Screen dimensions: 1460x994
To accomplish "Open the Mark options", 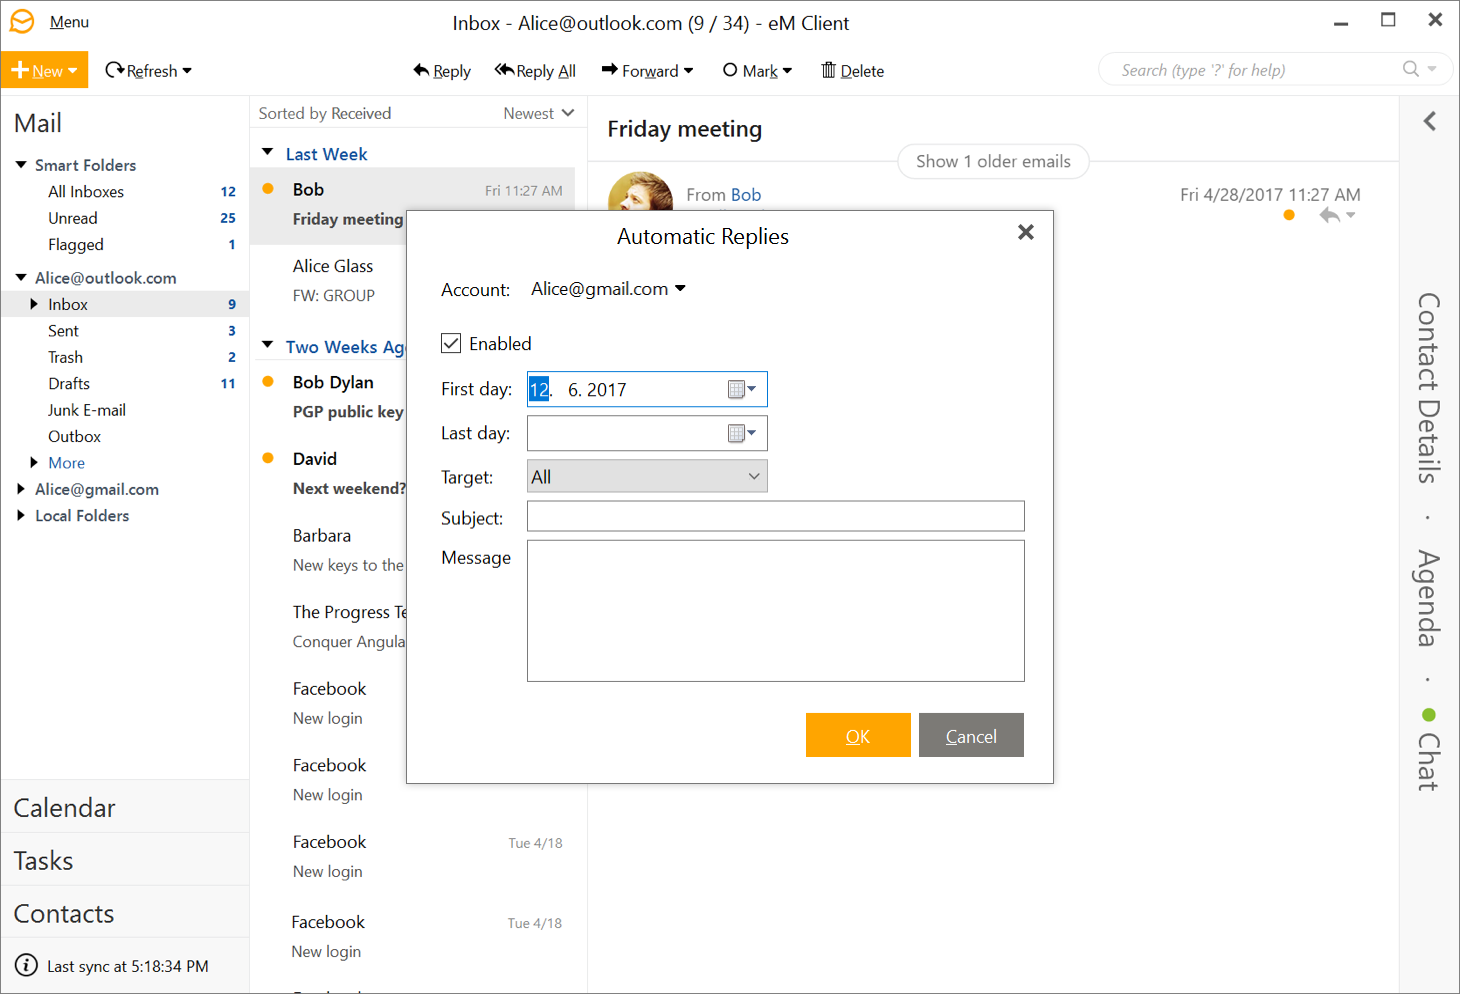I will (x=757, y=71).
